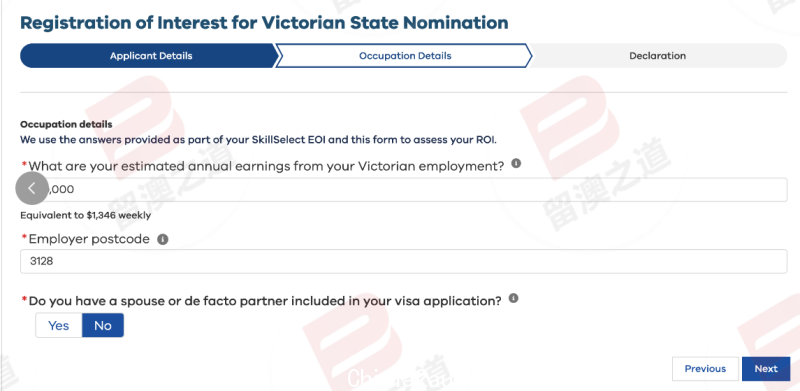Focus the estimated annual earnings input field
800x391 pixels.
click(x=404, y=189)
